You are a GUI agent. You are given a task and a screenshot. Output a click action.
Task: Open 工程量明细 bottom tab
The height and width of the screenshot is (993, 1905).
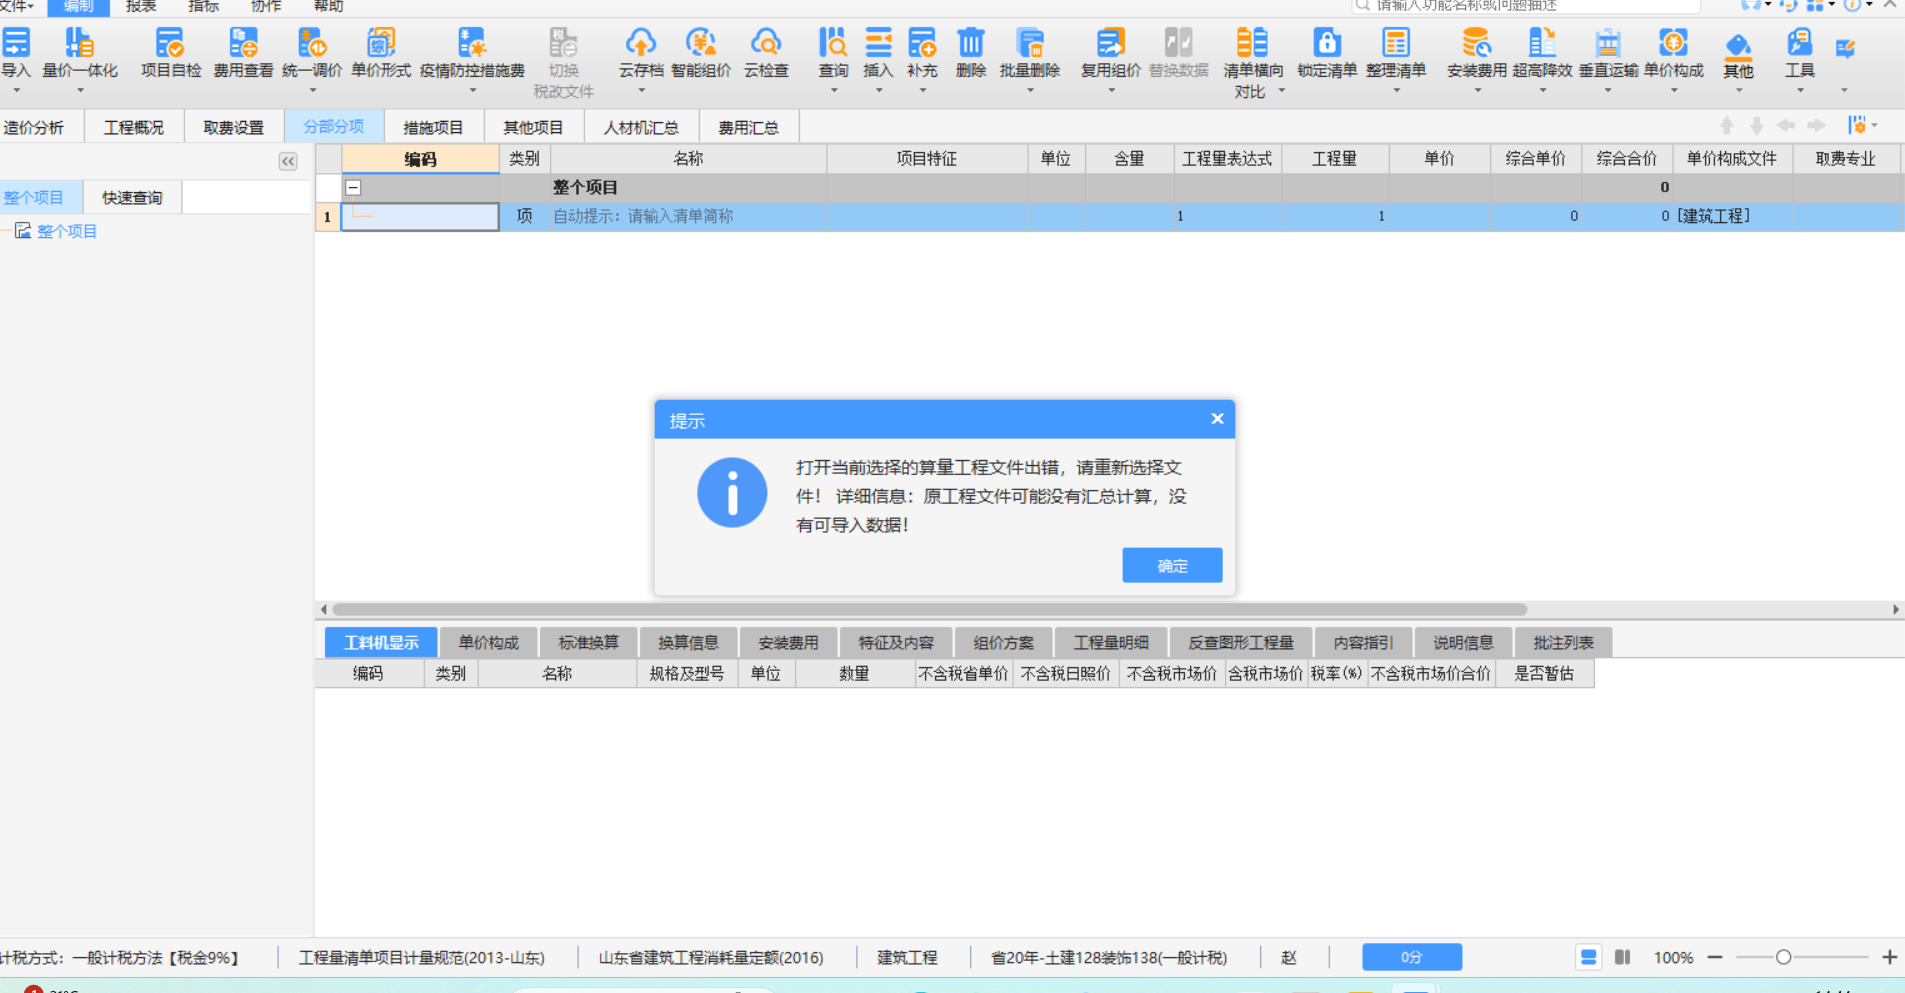1110,642
